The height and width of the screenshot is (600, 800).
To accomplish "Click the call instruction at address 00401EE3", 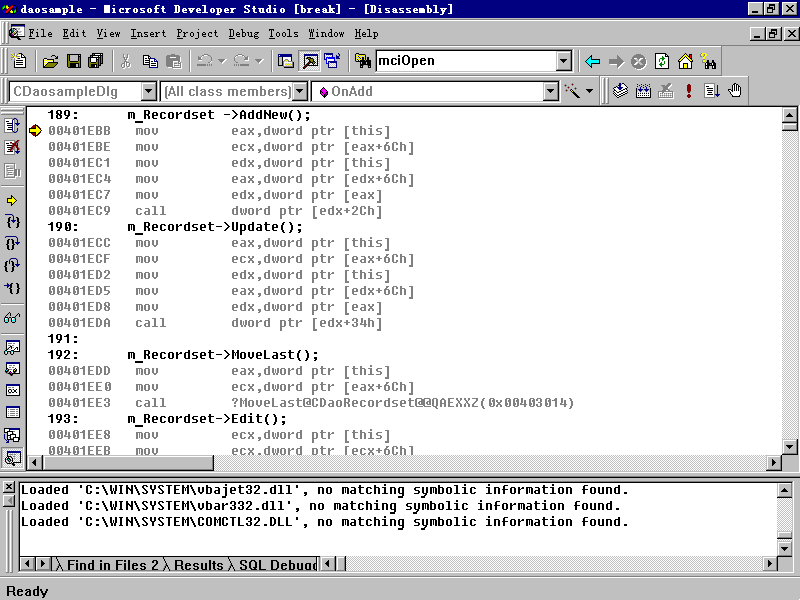I will [x=311, y=403].
